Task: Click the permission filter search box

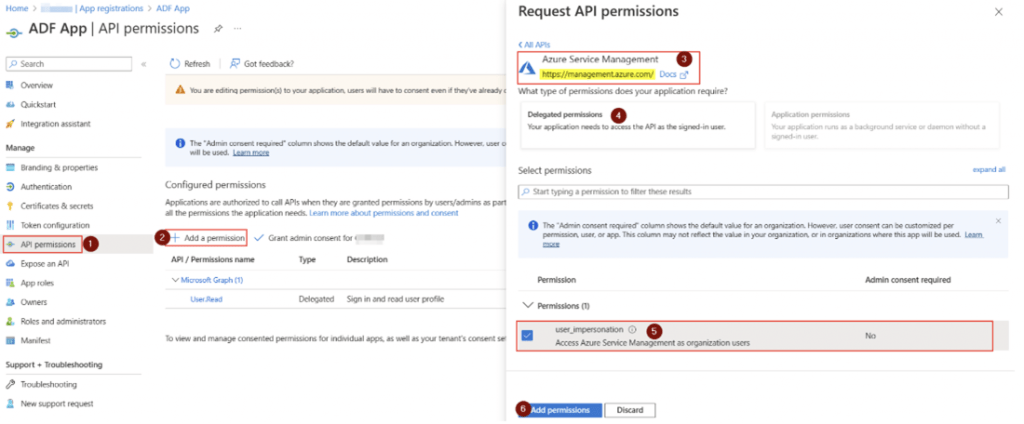Action: 763,192
